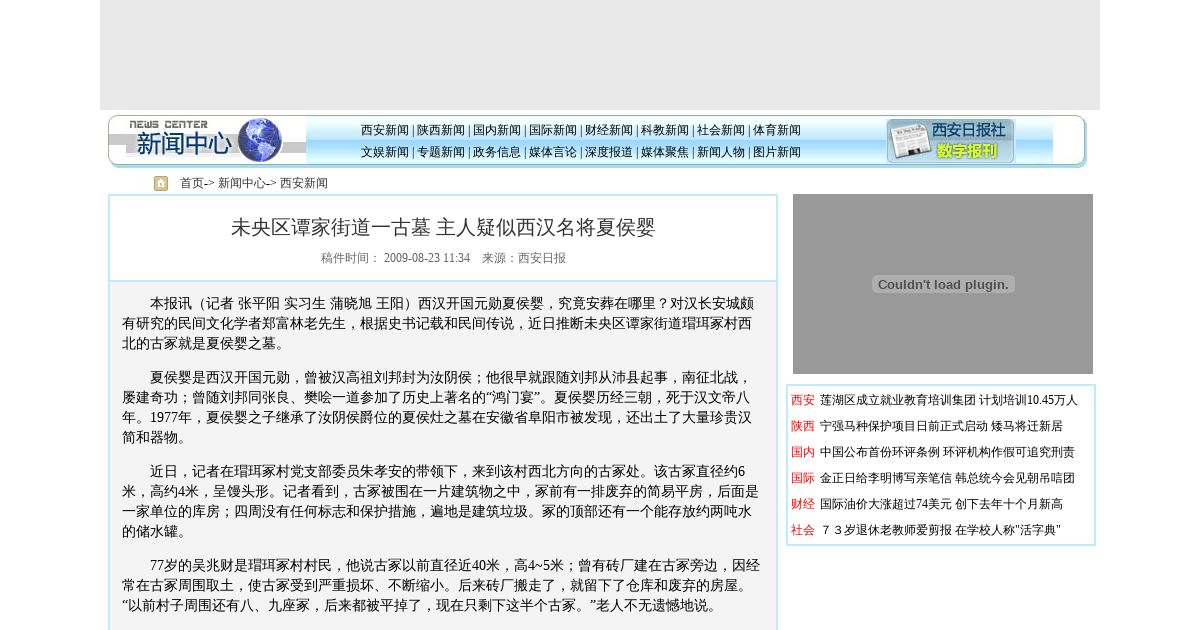Go to 媒体聚焦 section
This screenshot has width=1200, height=630.
tap(665, 152)
